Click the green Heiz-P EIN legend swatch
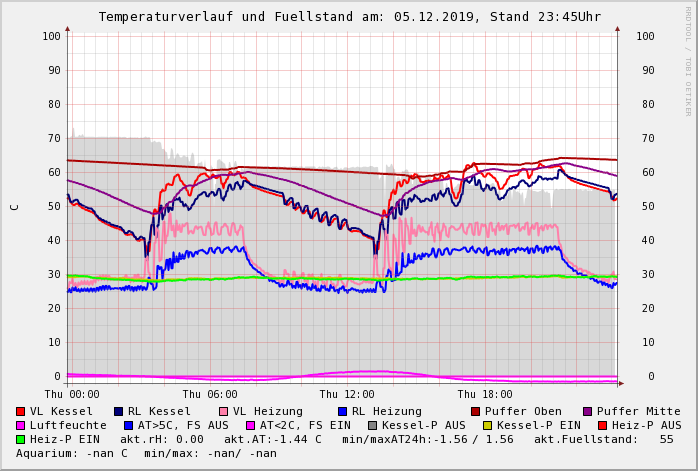The height and width of the screenshot is (471, 698). click(x=21, y=440)
